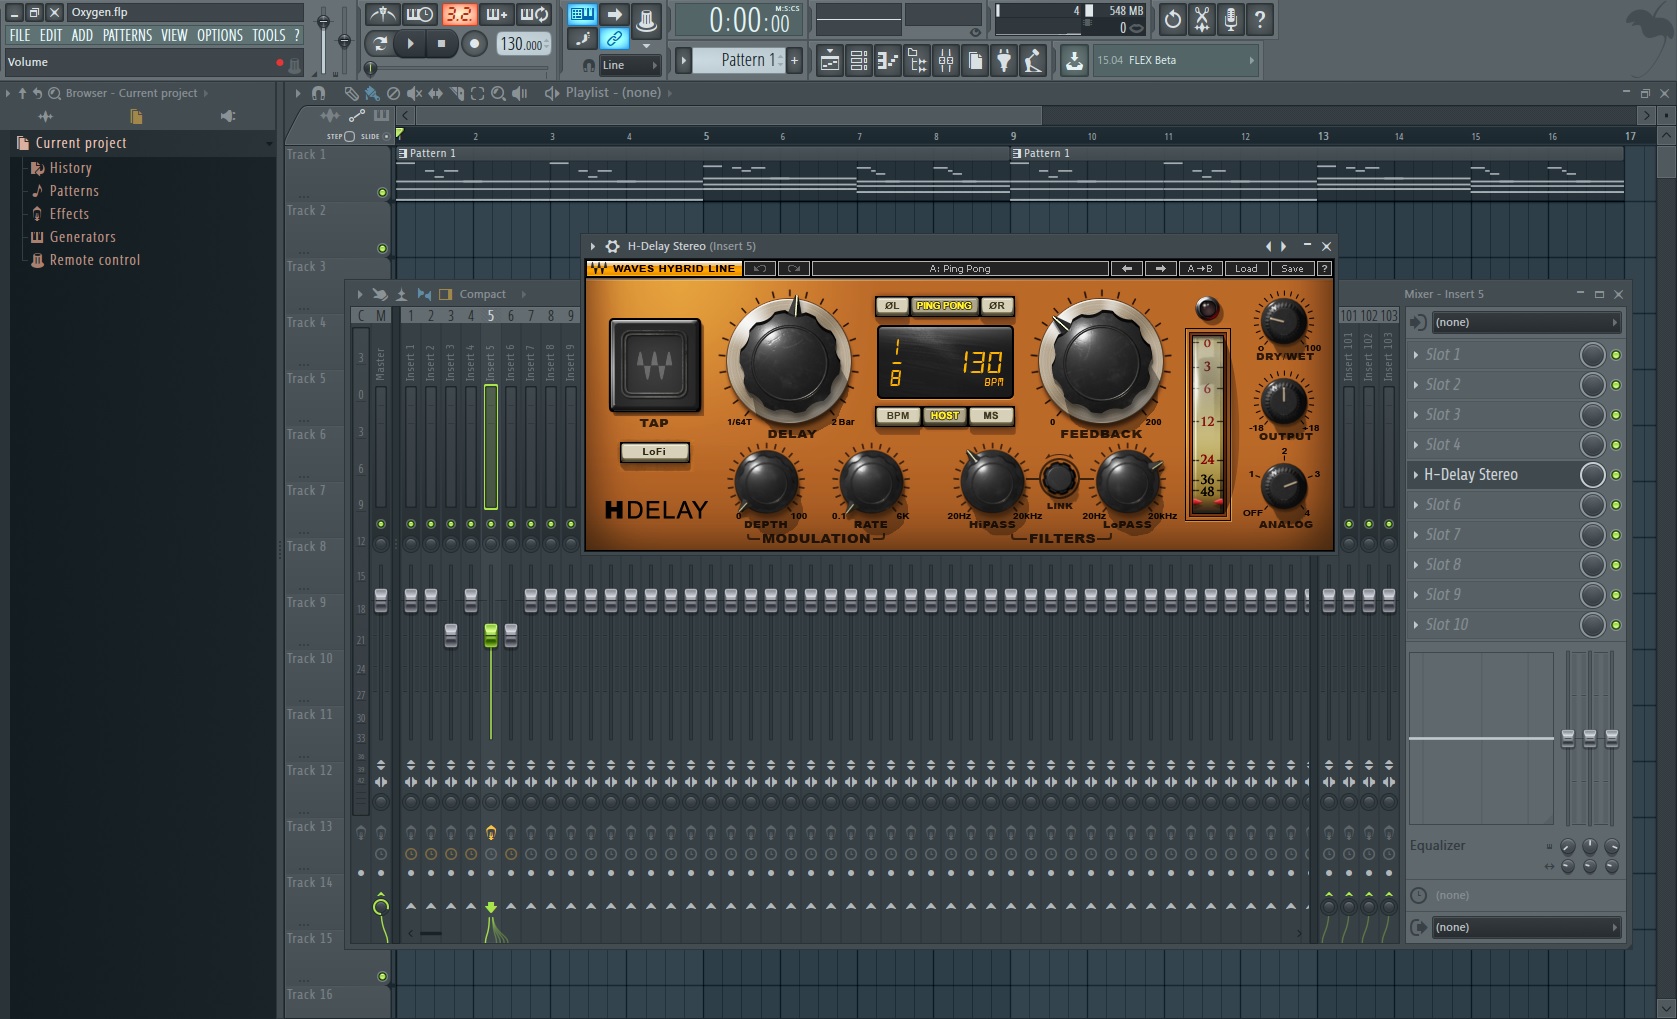Stop playback with the stop button
Screen dimensions: 1677x1019
point(441,44)
